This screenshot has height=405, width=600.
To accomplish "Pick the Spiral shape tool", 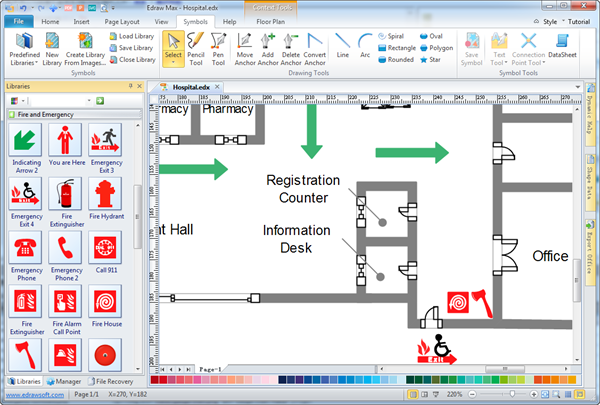I will 391,36.
